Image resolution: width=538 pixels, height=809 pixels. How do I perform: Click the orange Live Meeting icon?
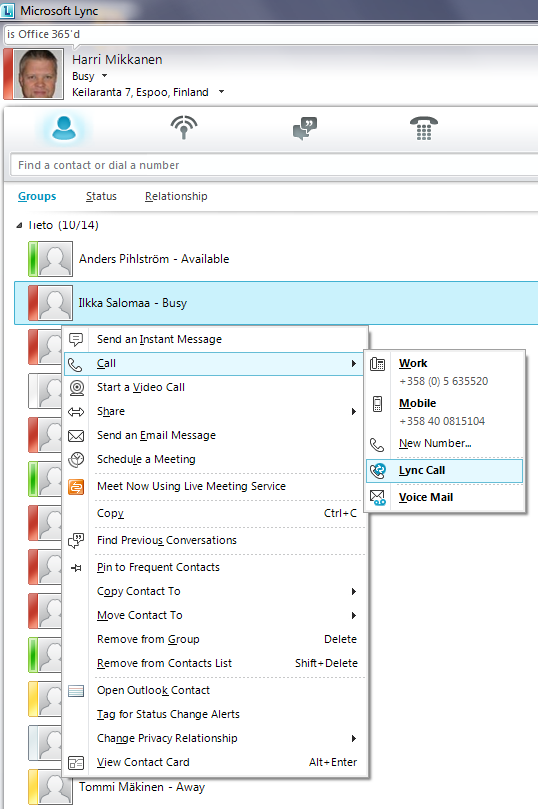pos(76,486)
